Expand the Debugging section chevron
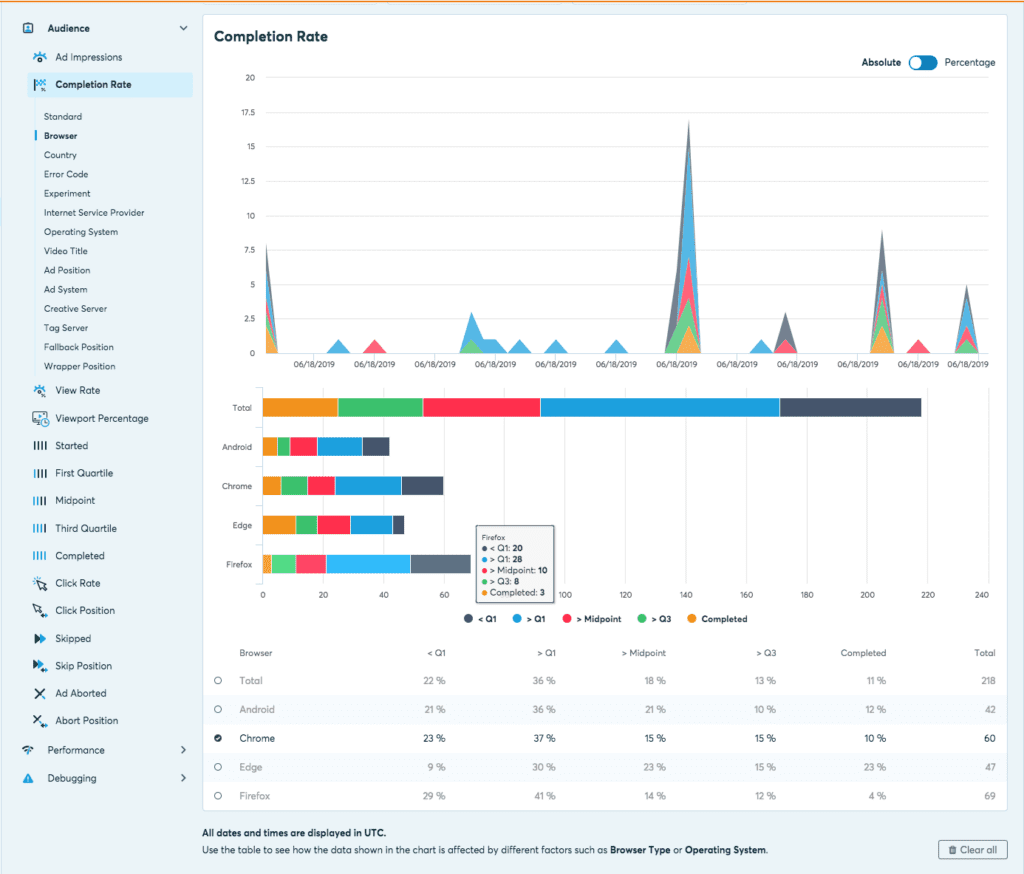1024x874 pixels. (184, 778)
